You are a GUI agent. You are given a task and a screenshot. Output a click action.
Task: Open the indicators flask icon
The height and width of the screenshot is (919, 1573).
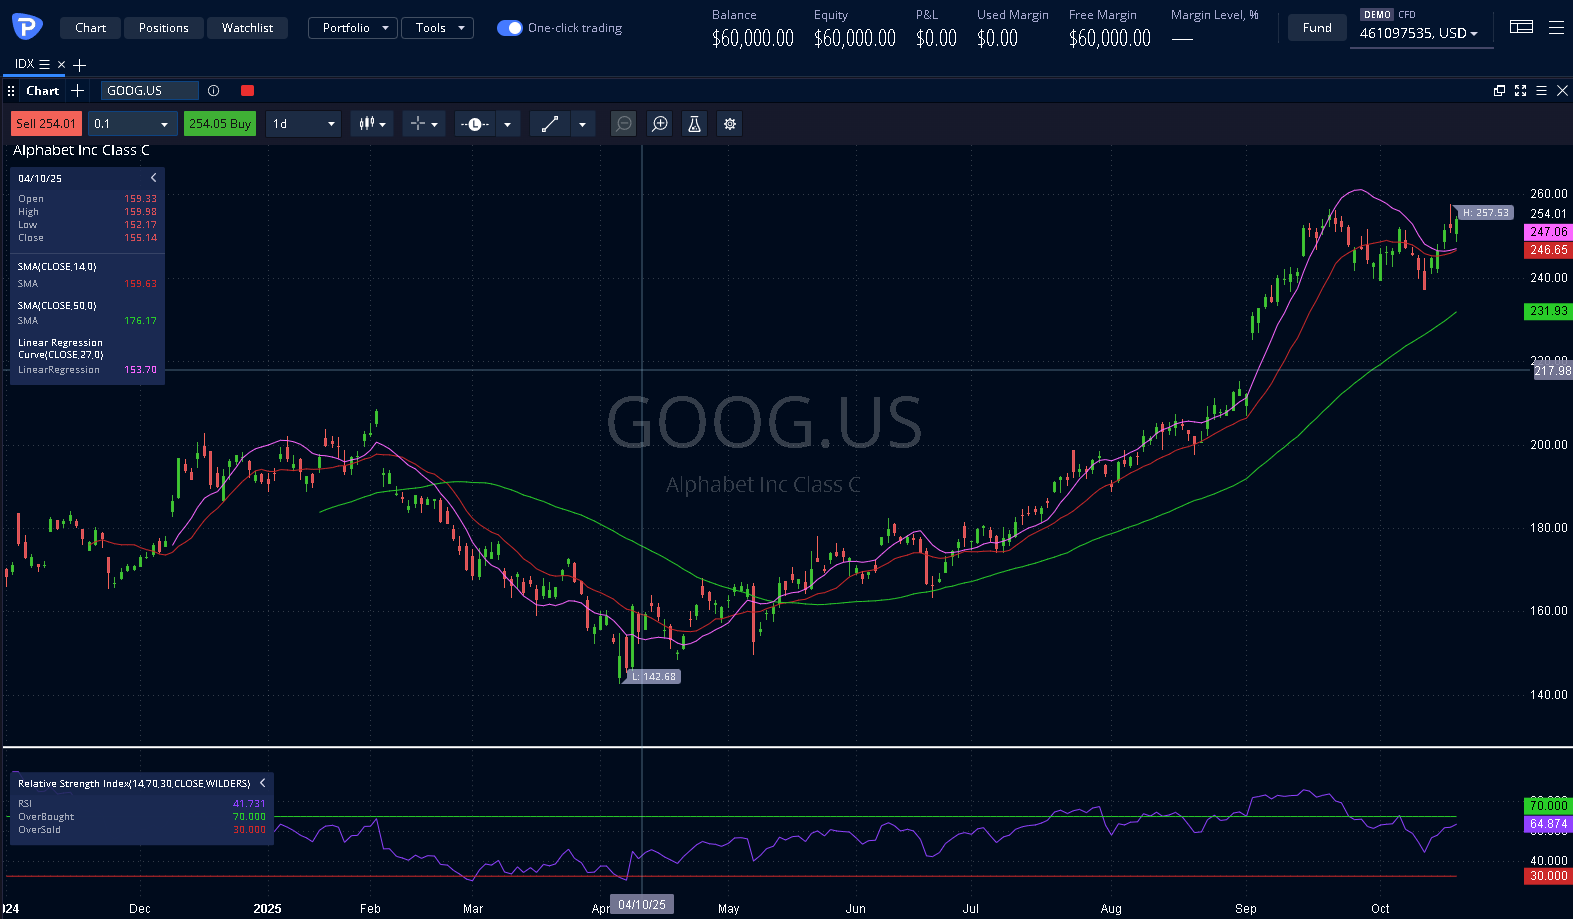[x=694, y=124]
